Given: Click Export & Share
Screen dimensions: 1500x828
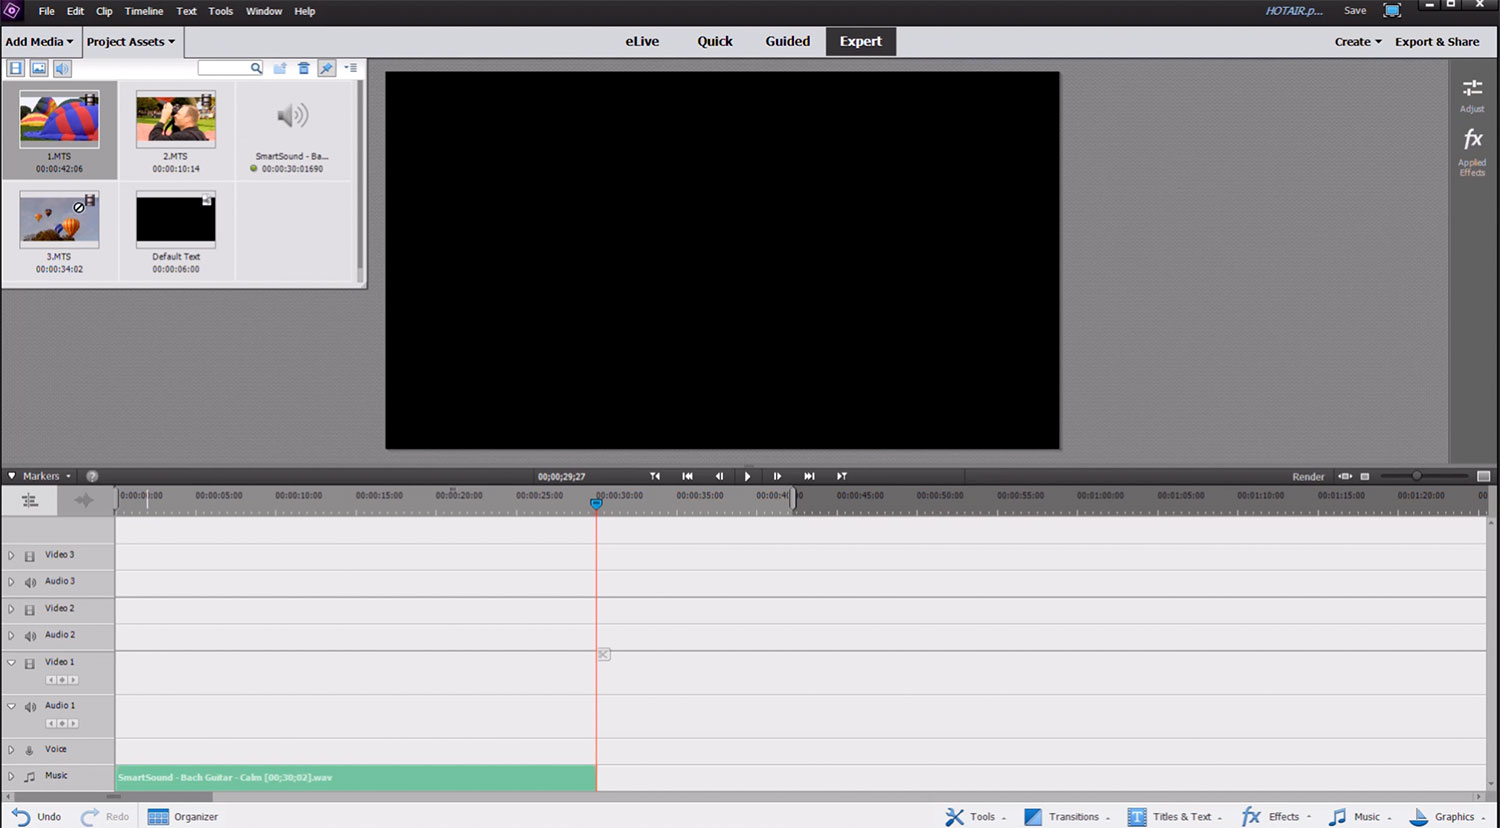Looking at the screenshot, I should click(1436, 41).
